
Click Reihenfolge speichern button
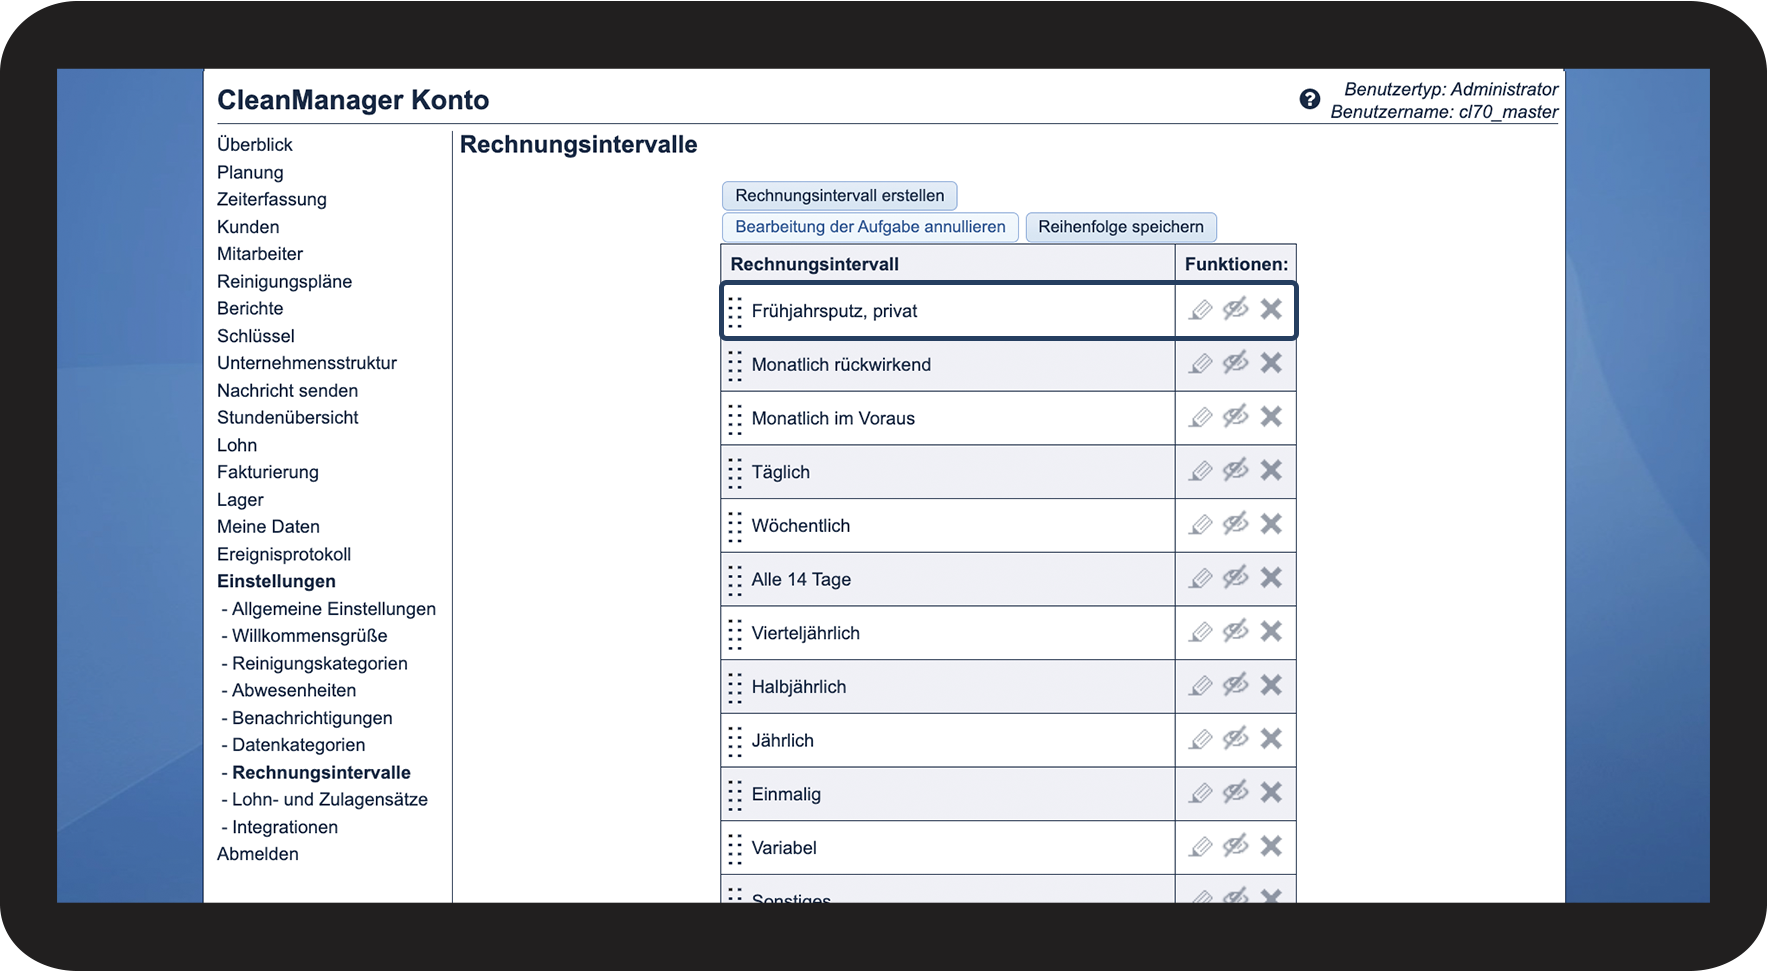click(1120, 227)
